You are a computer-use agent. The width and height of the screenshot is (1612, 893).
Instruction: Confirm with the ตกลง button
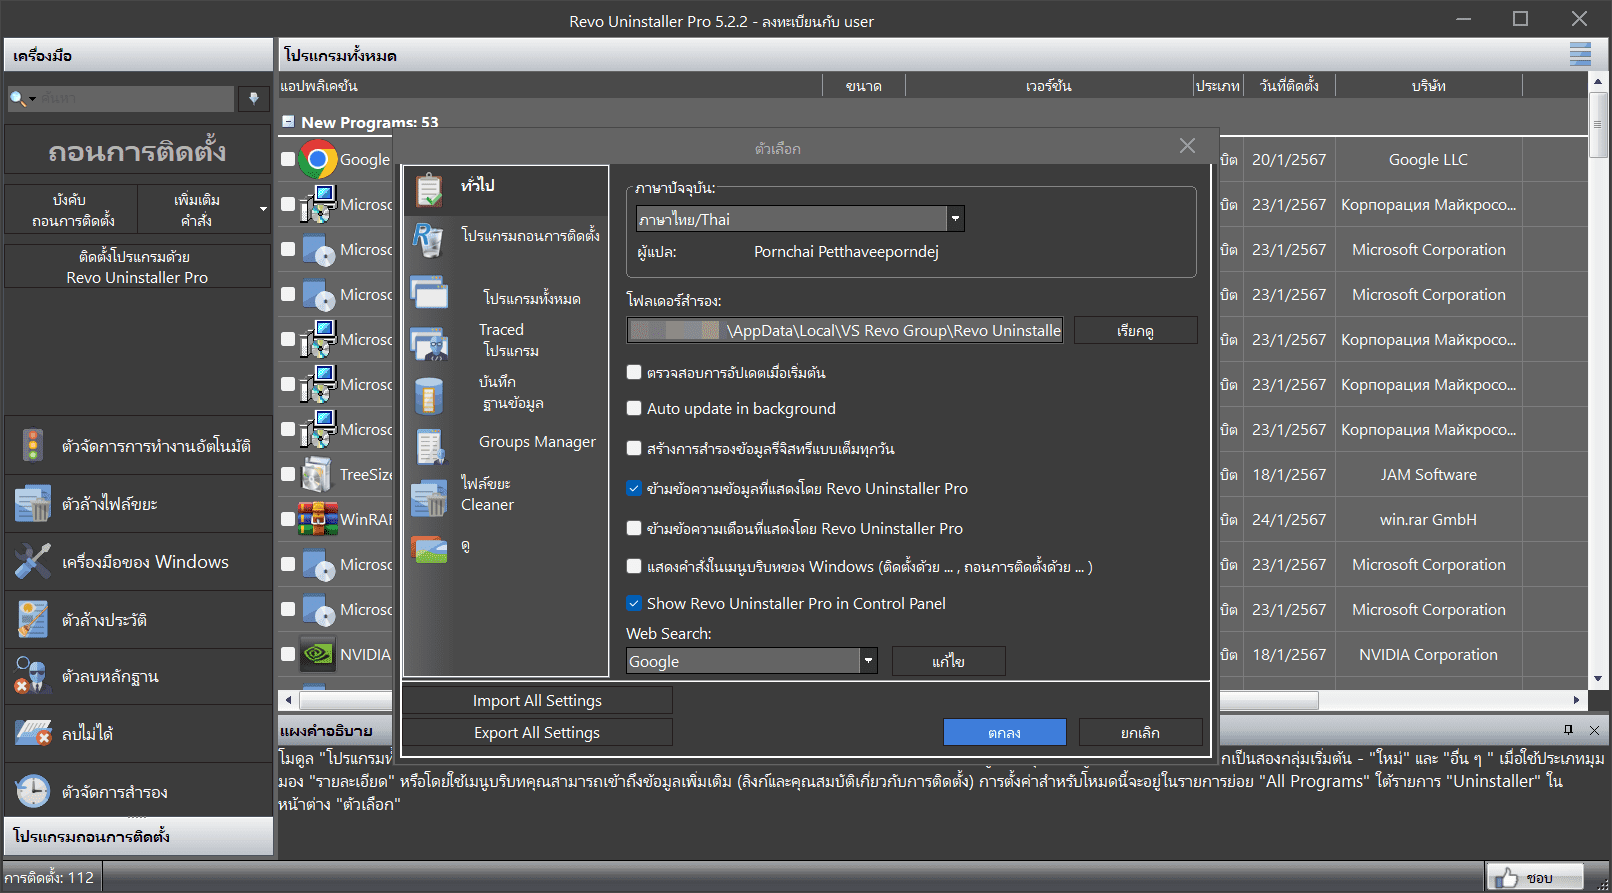tap(1004, 732)
